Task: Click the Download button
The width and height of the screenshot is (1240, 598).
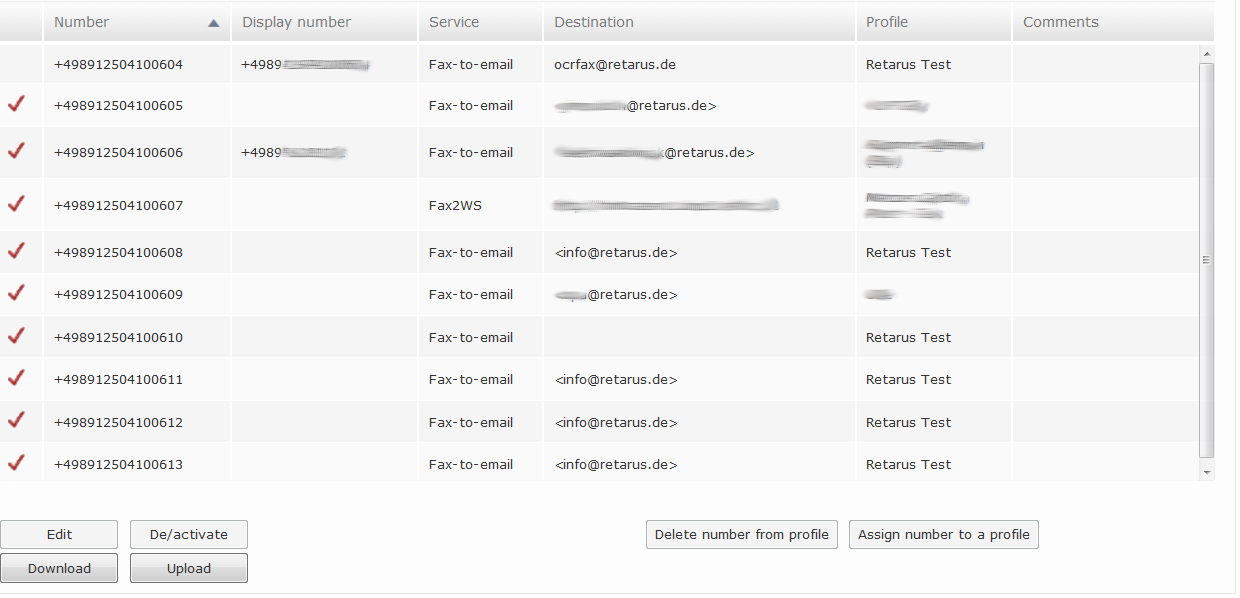Action: tap(59, 568)
